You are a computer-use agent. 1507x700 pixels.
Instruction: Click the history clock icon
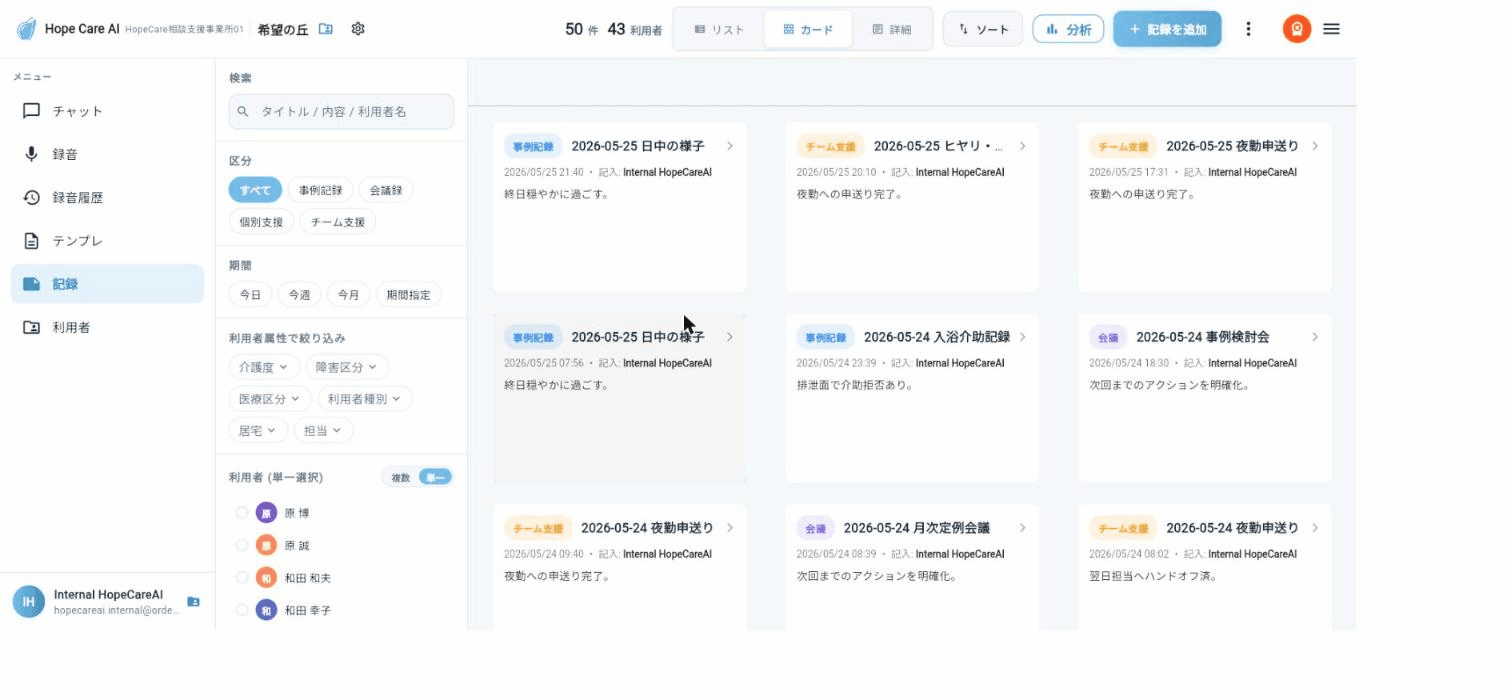pyautogui.click(x=32, y=197)
